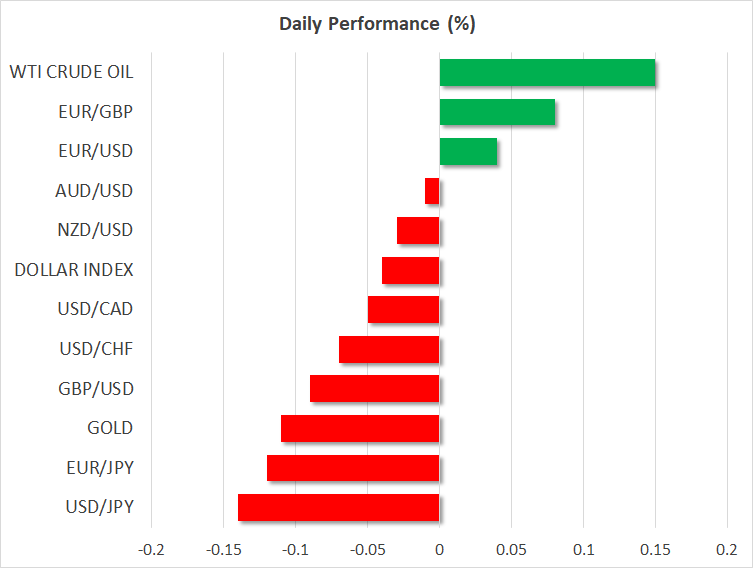The image size is (753, 568).
Task: Select the USD/JPY red bar
Action: pos(339,507)
